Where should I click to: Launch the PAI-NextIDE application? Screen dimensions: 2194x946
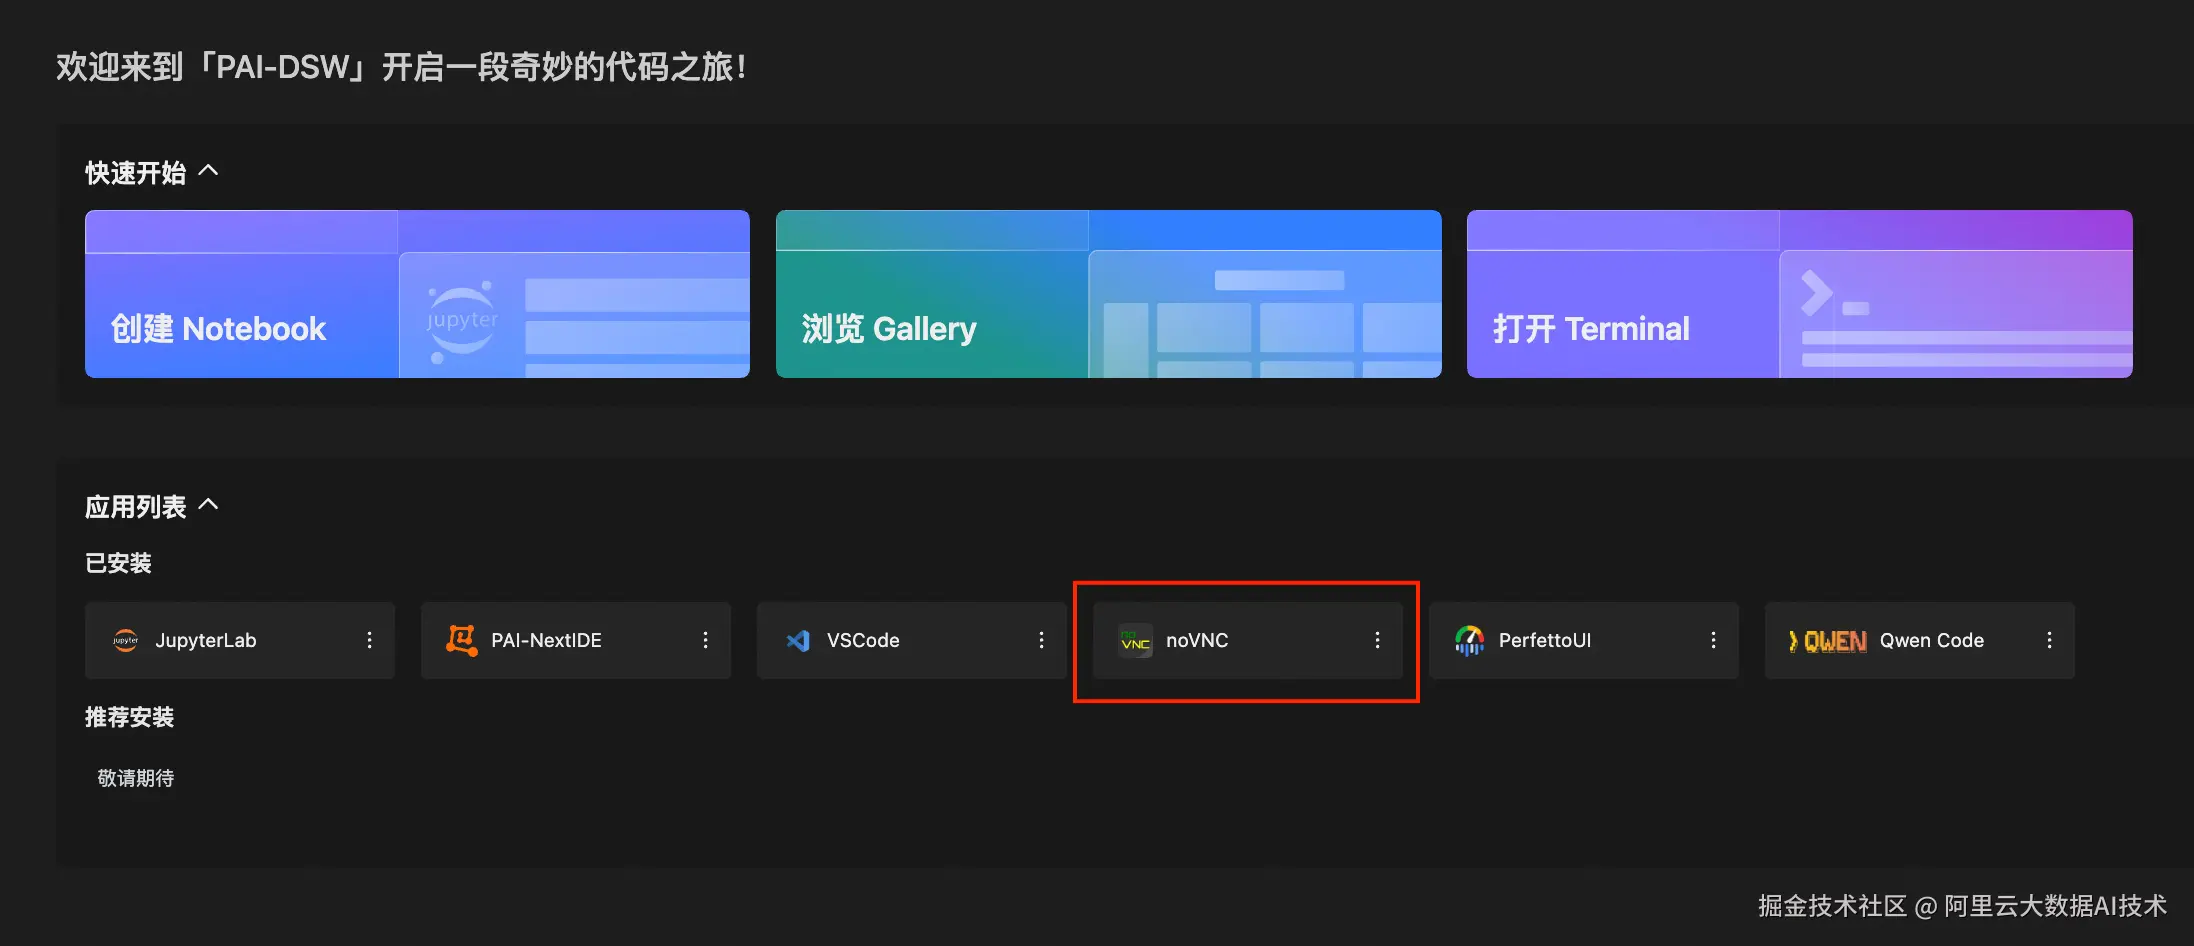click(575, 640)
